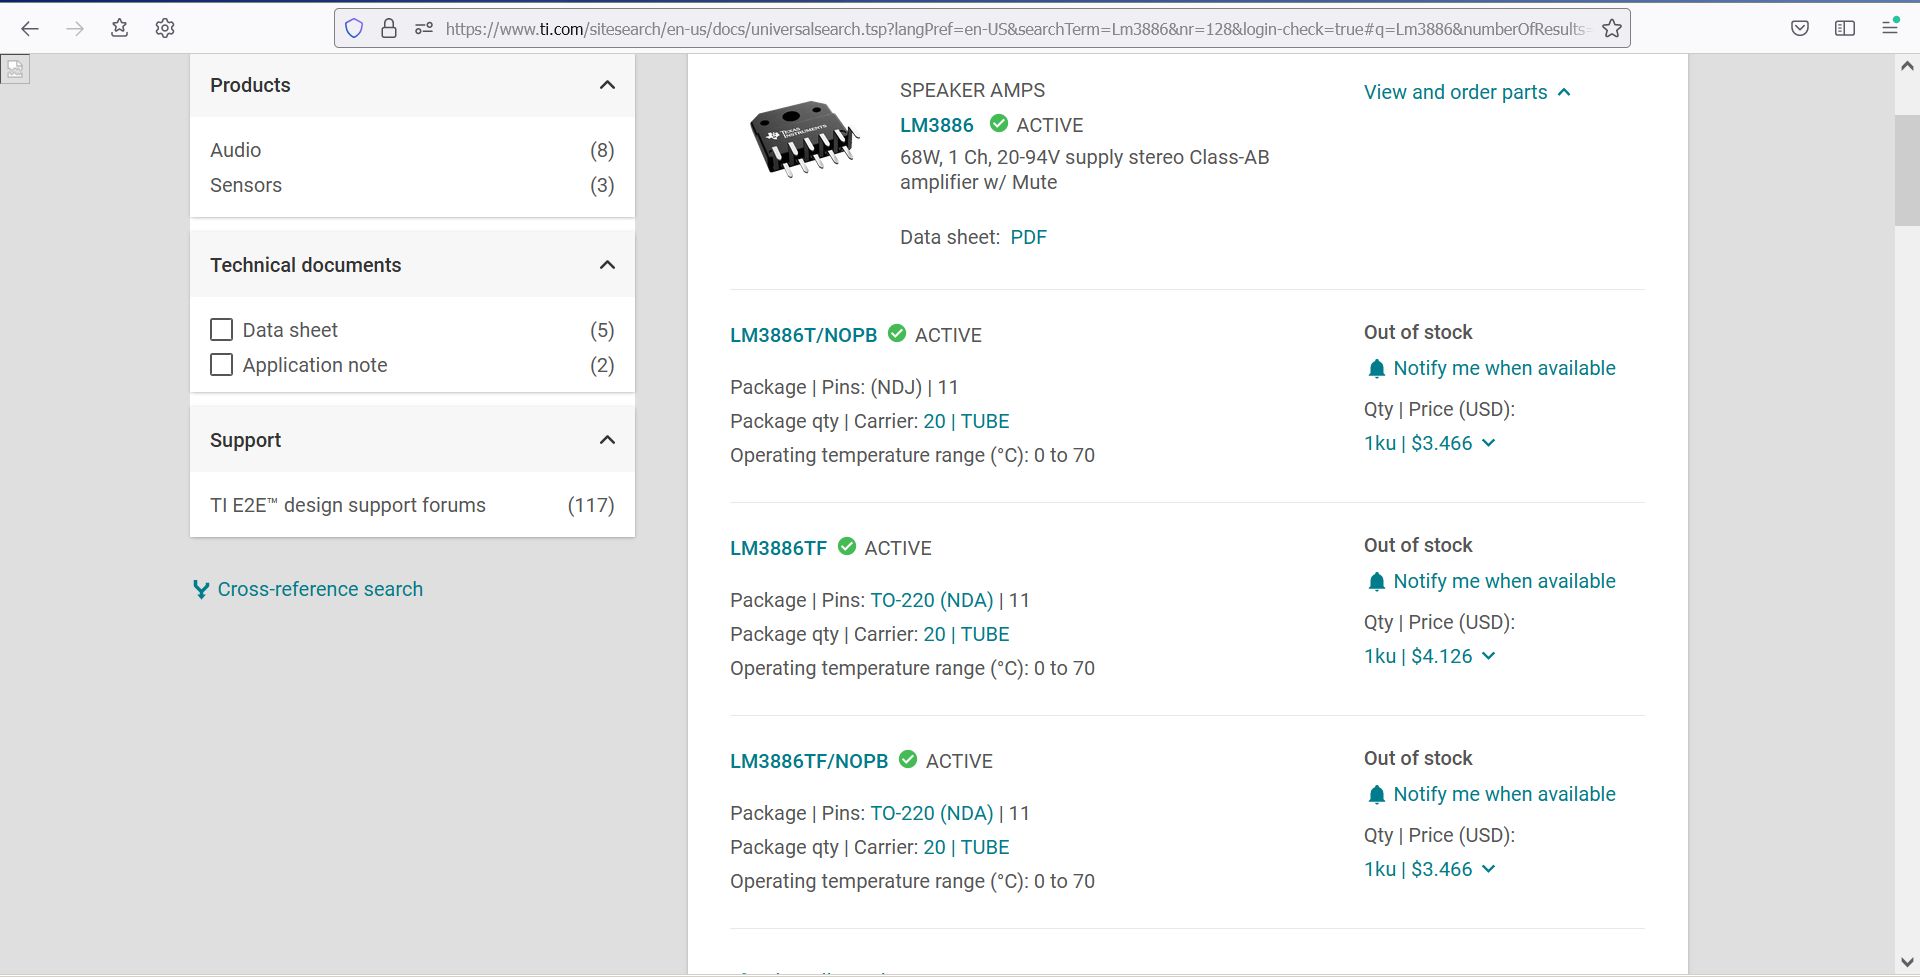Click the active checkmark beside LM3886TF/NOPB
This screenshot has width=1920, height=977.
pyautogui.click(x=908, y=760)
